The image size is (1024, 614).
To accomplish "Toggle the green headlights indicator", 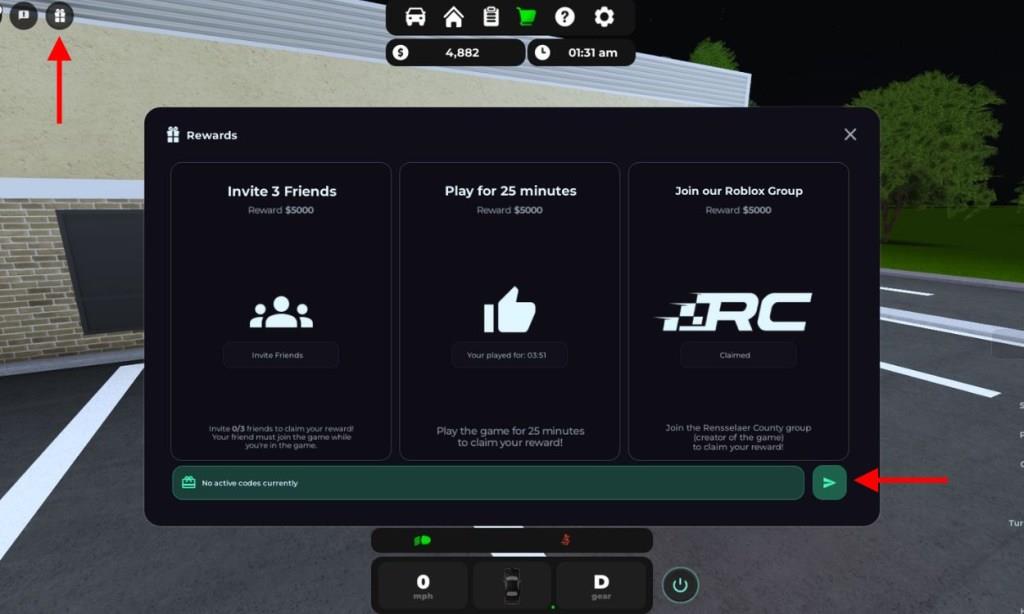I will pyautogui.click(x=422, y=540).
